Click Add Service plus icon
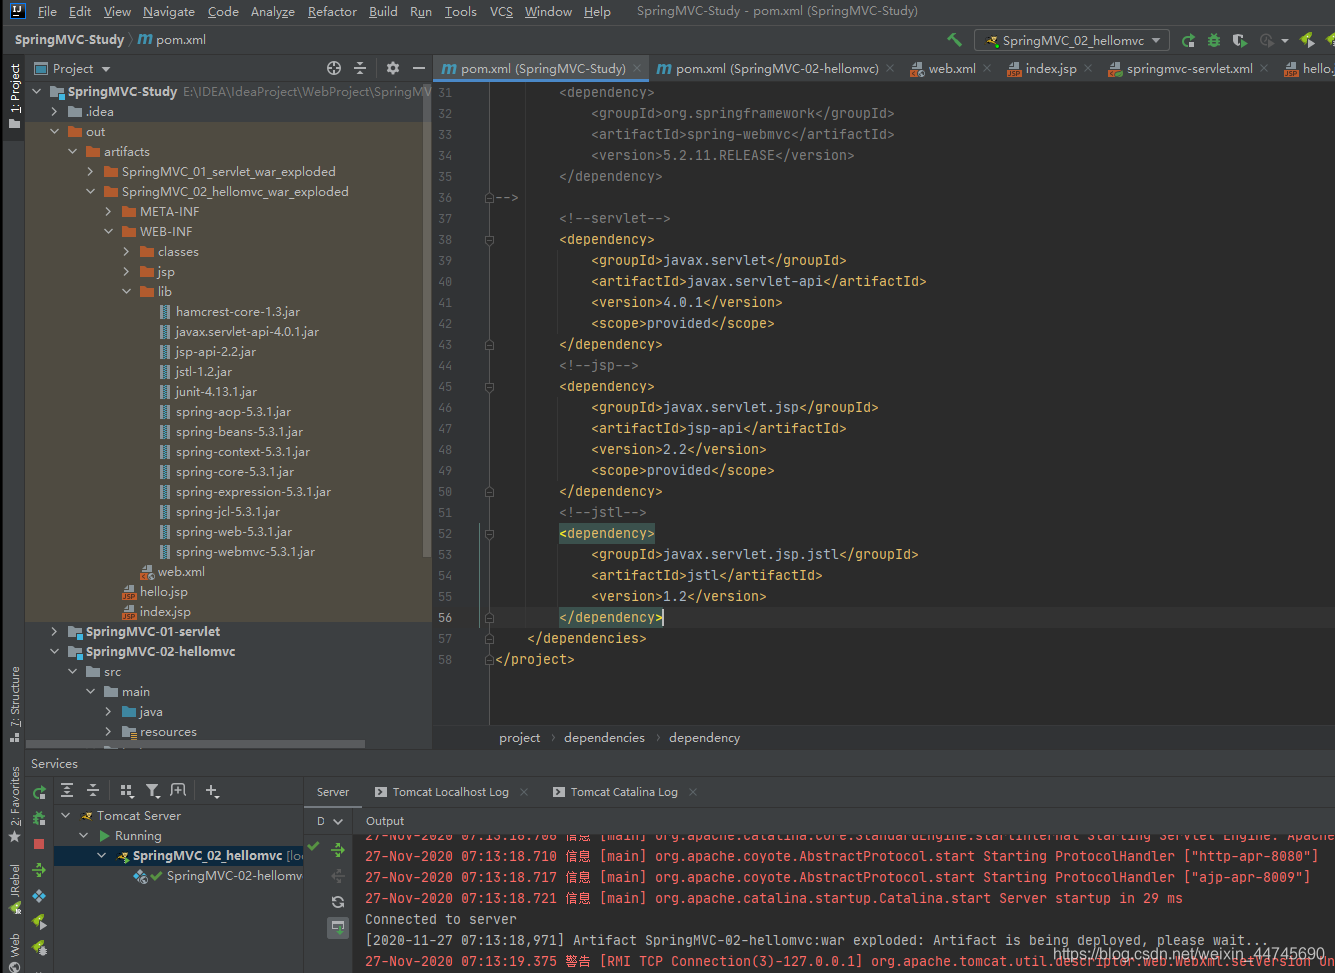The height and width of the screenshot is (973, 1335). [x=212, y=790]
